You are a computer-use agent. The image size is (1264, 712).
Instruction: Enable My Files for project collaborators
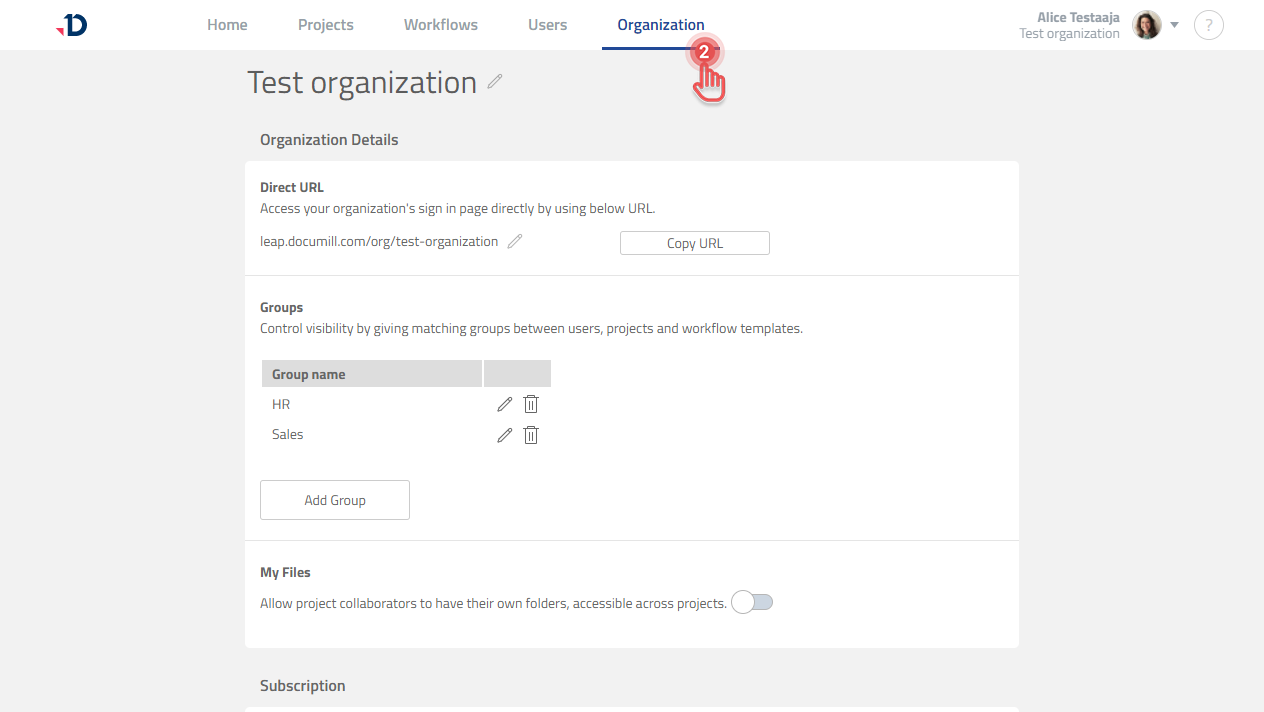751,602
